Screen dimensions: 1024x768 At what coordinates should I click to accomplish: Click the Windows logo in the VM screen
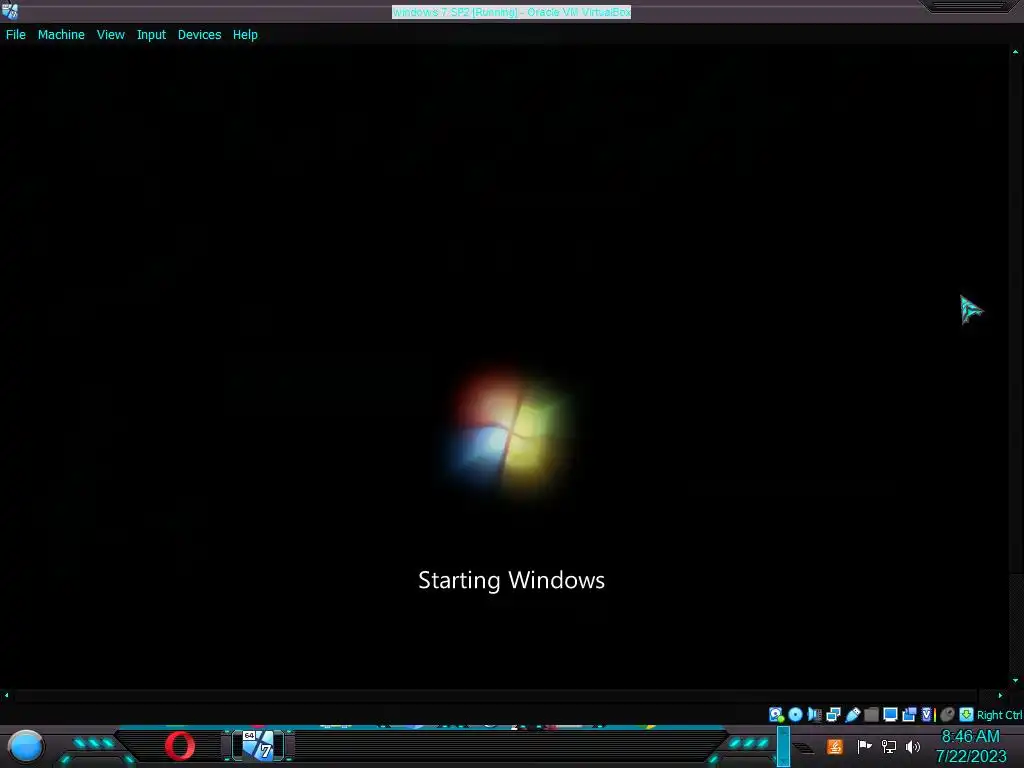509,432
